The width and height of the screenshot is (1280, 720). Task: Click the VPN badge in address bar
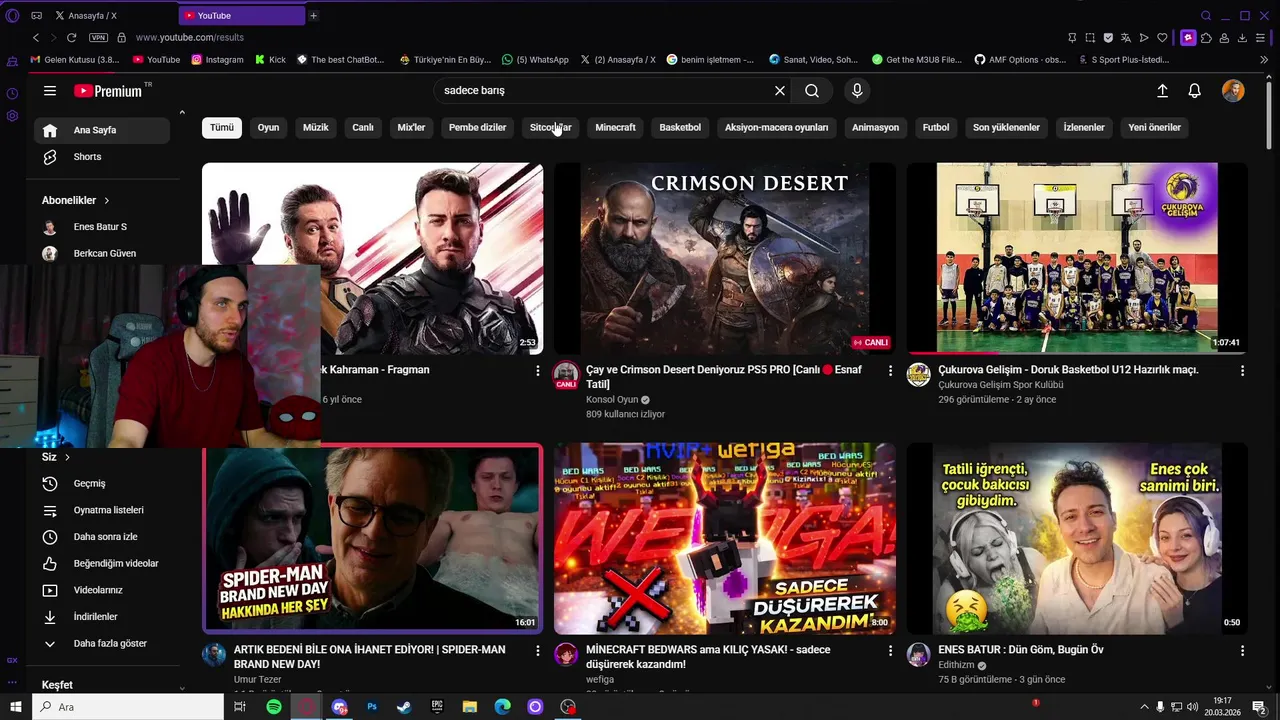98,37
